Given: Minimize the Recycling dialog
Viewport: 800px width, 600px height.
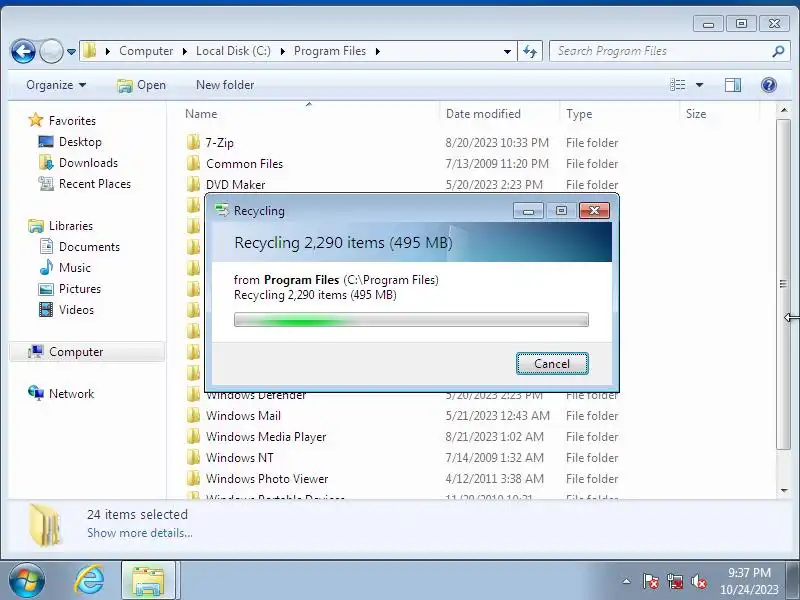Looking at the screenshot, I should pyautogui.click(x=529, y=211).
